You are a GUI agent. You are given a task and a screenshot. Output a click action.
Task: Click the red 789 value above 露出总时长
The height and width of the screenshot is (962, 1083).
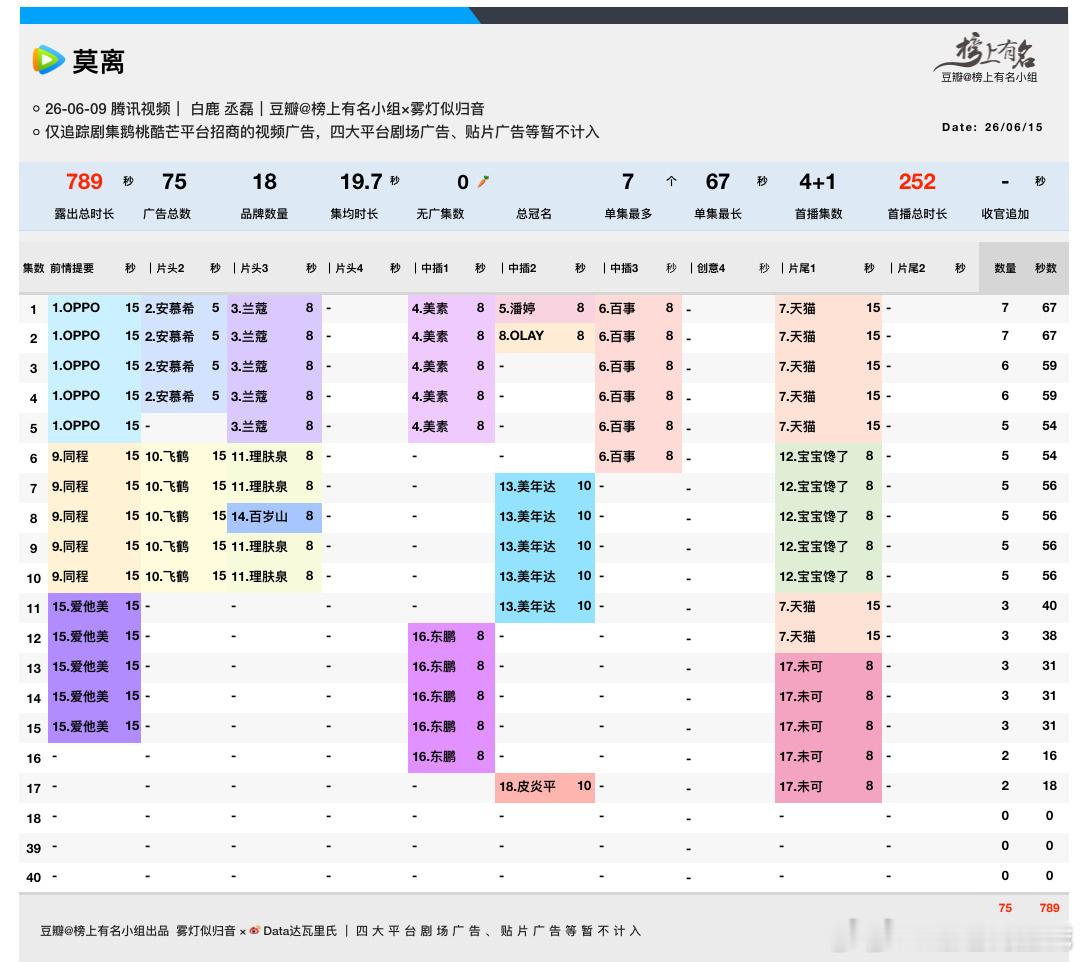coord(84,182)
